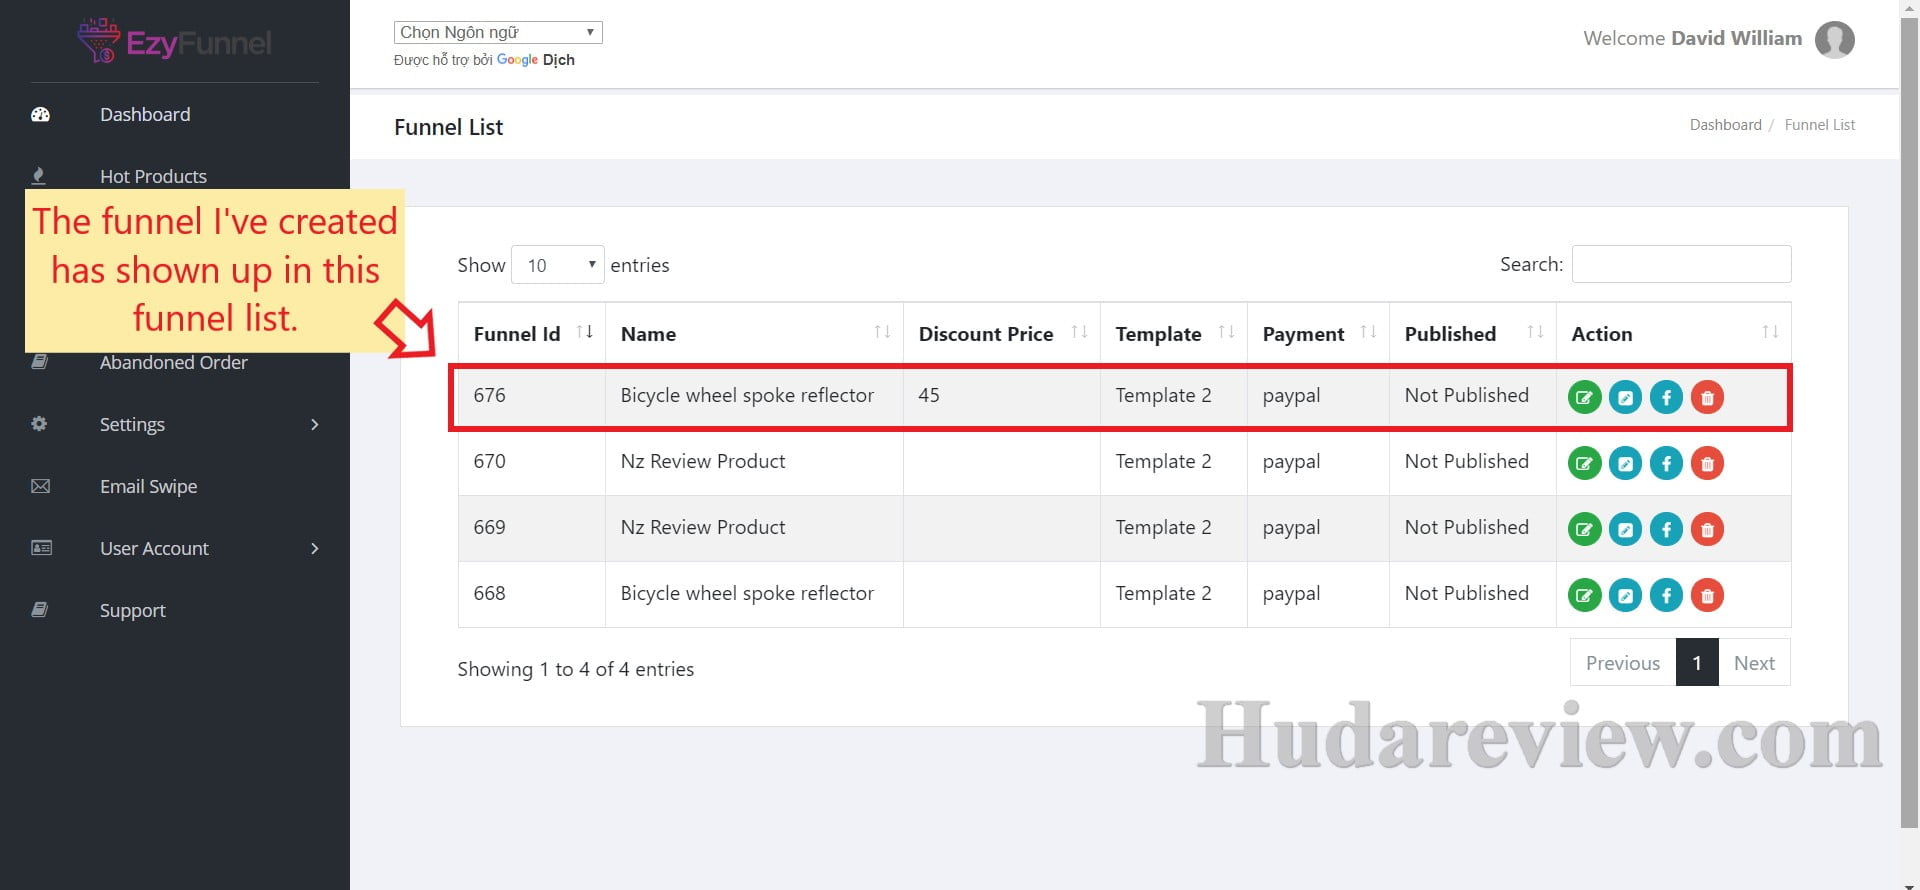
Task: Click Not Published in row 676
Action: (x=1466, y=395)
